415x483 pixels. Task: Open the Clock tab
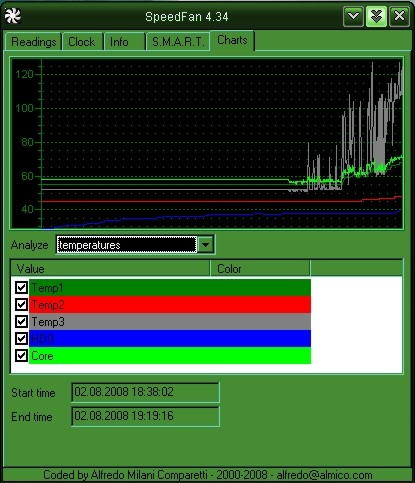click(82, 42)
